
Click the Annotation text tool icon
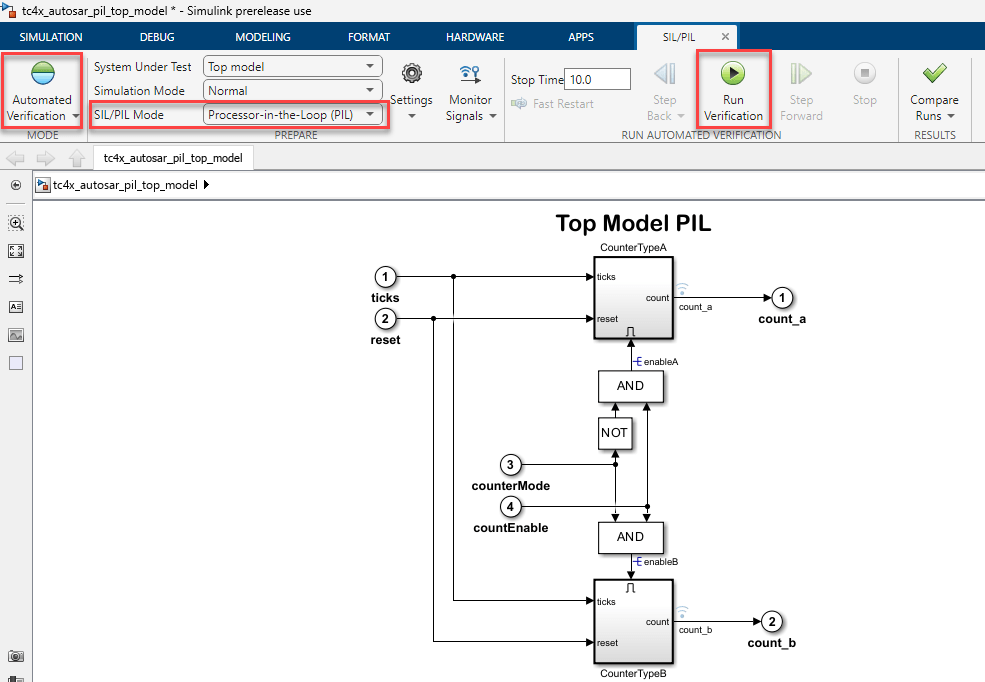tap(16, 307)
